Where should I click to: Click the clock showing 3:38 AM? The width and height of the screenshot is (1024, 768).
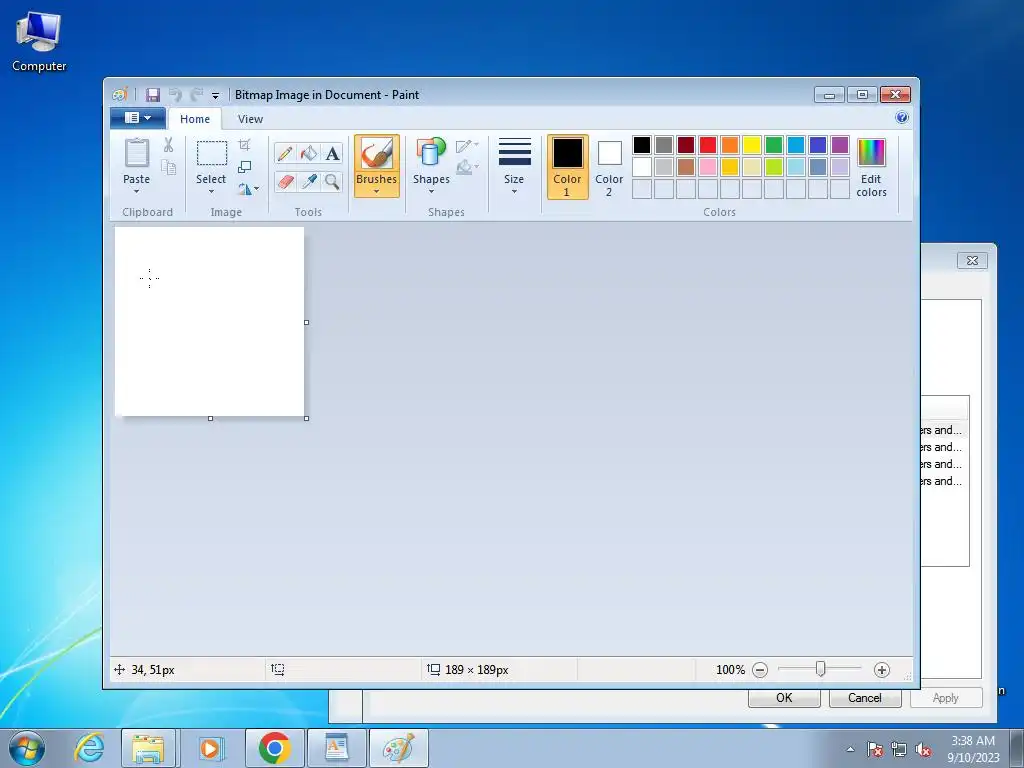pos(972,741)
